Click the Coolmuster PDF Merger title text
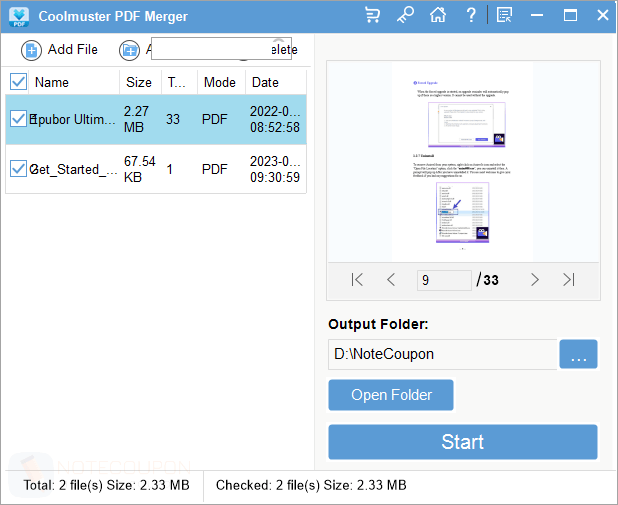The height and width of the screenshot is (505, 618). tap(113, 16)
